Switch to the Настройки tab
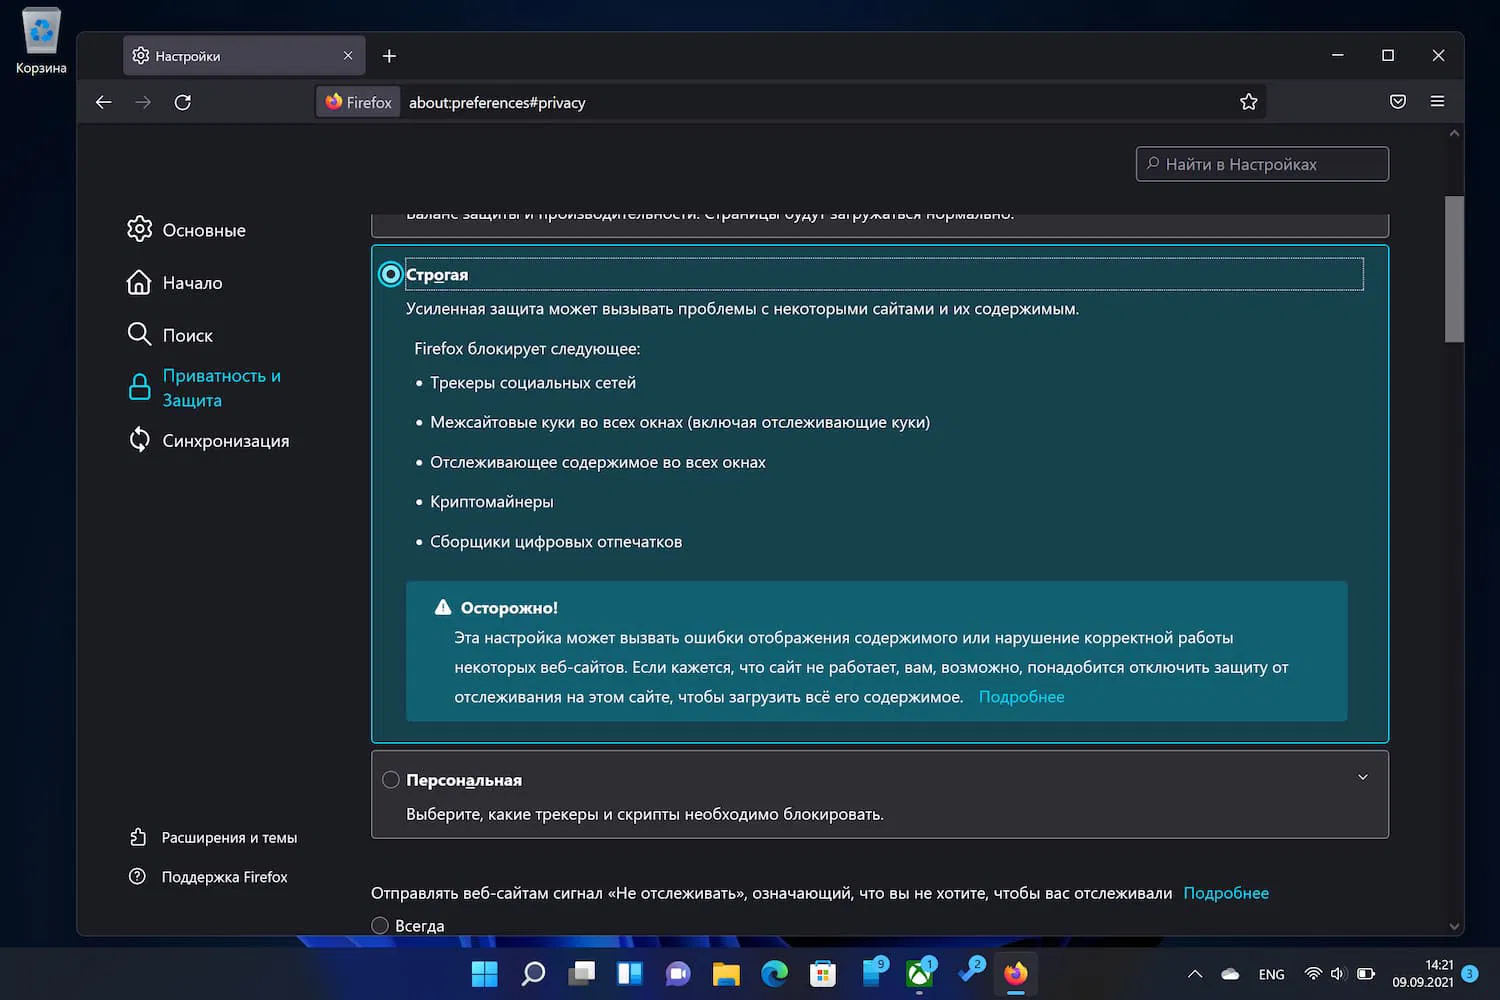Screen dimensions: 1500x1000 [x=244, y=56]
